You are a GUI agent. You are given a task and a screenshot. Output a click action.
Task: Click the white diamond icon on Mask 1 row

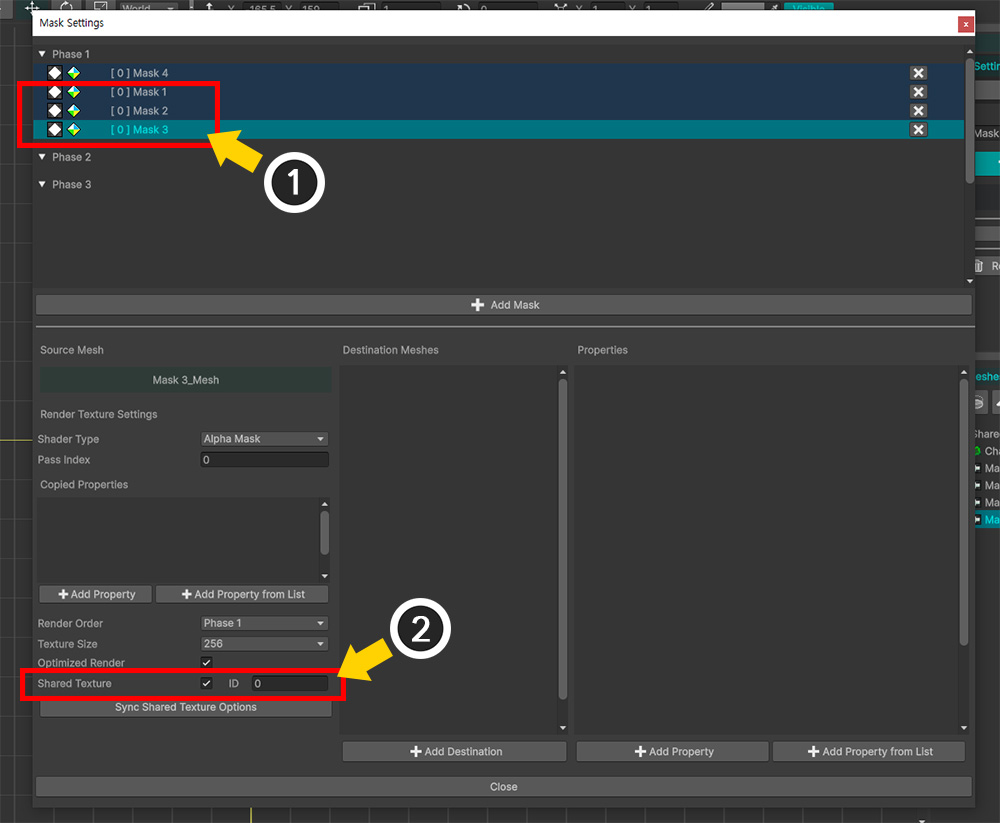coord(55,92)
